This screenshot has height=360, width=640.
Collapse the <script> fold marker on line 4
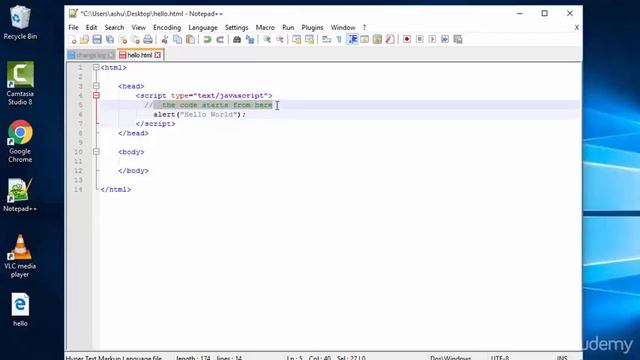tap(96, 95)
